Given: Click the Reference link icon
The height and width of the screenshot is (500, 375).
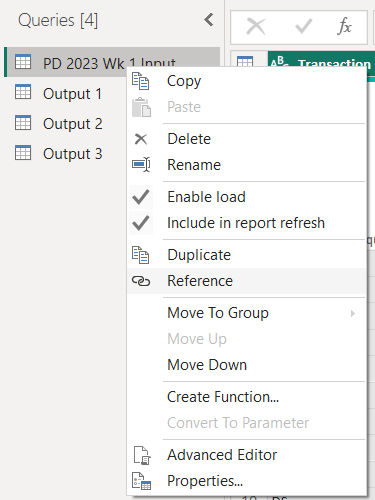Looking at the screenshot, I should point(141,281).
